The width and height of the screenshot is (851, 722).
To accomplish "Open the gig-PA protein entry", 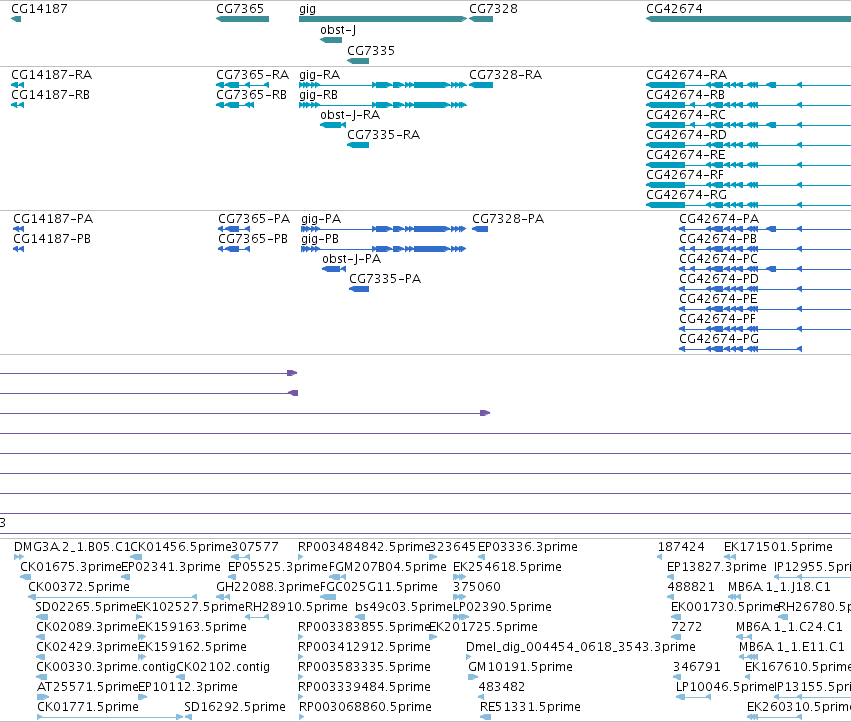I will click(x=321, y=219).
